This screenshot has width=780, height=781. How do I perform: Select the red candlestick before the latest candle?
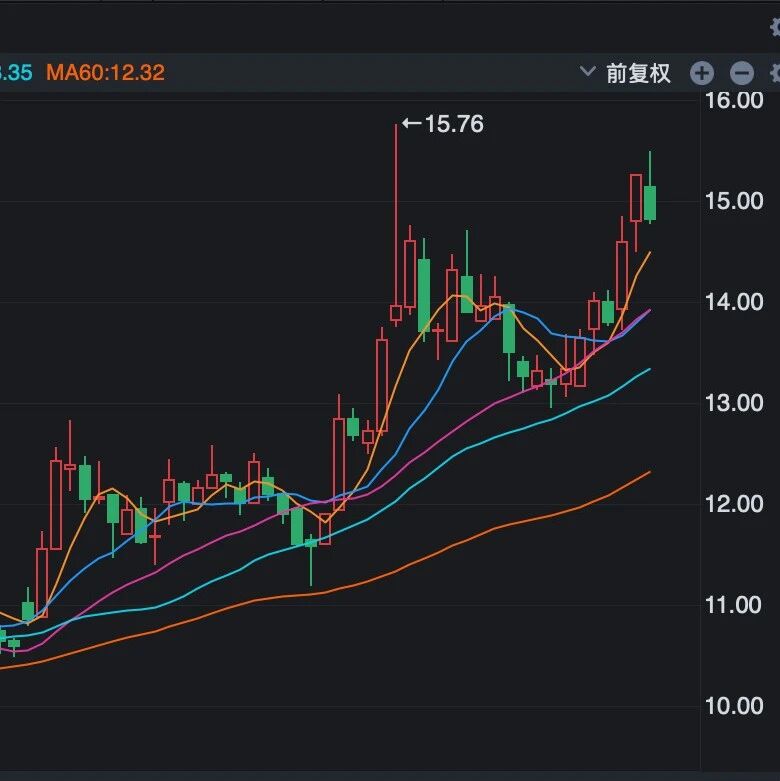click(x=636, y=198)
